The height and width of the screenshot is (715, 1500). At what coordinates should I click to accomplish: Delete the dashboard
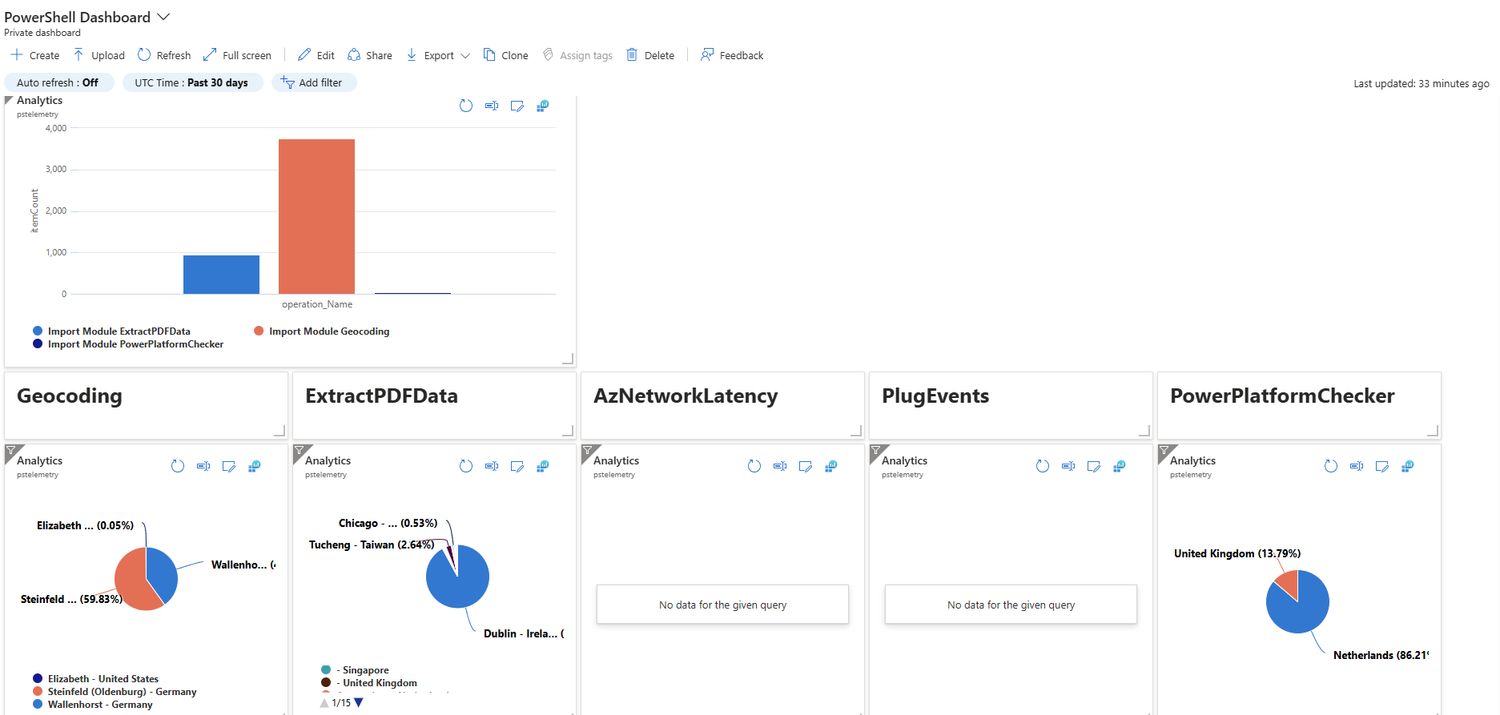tap(650, 55)
